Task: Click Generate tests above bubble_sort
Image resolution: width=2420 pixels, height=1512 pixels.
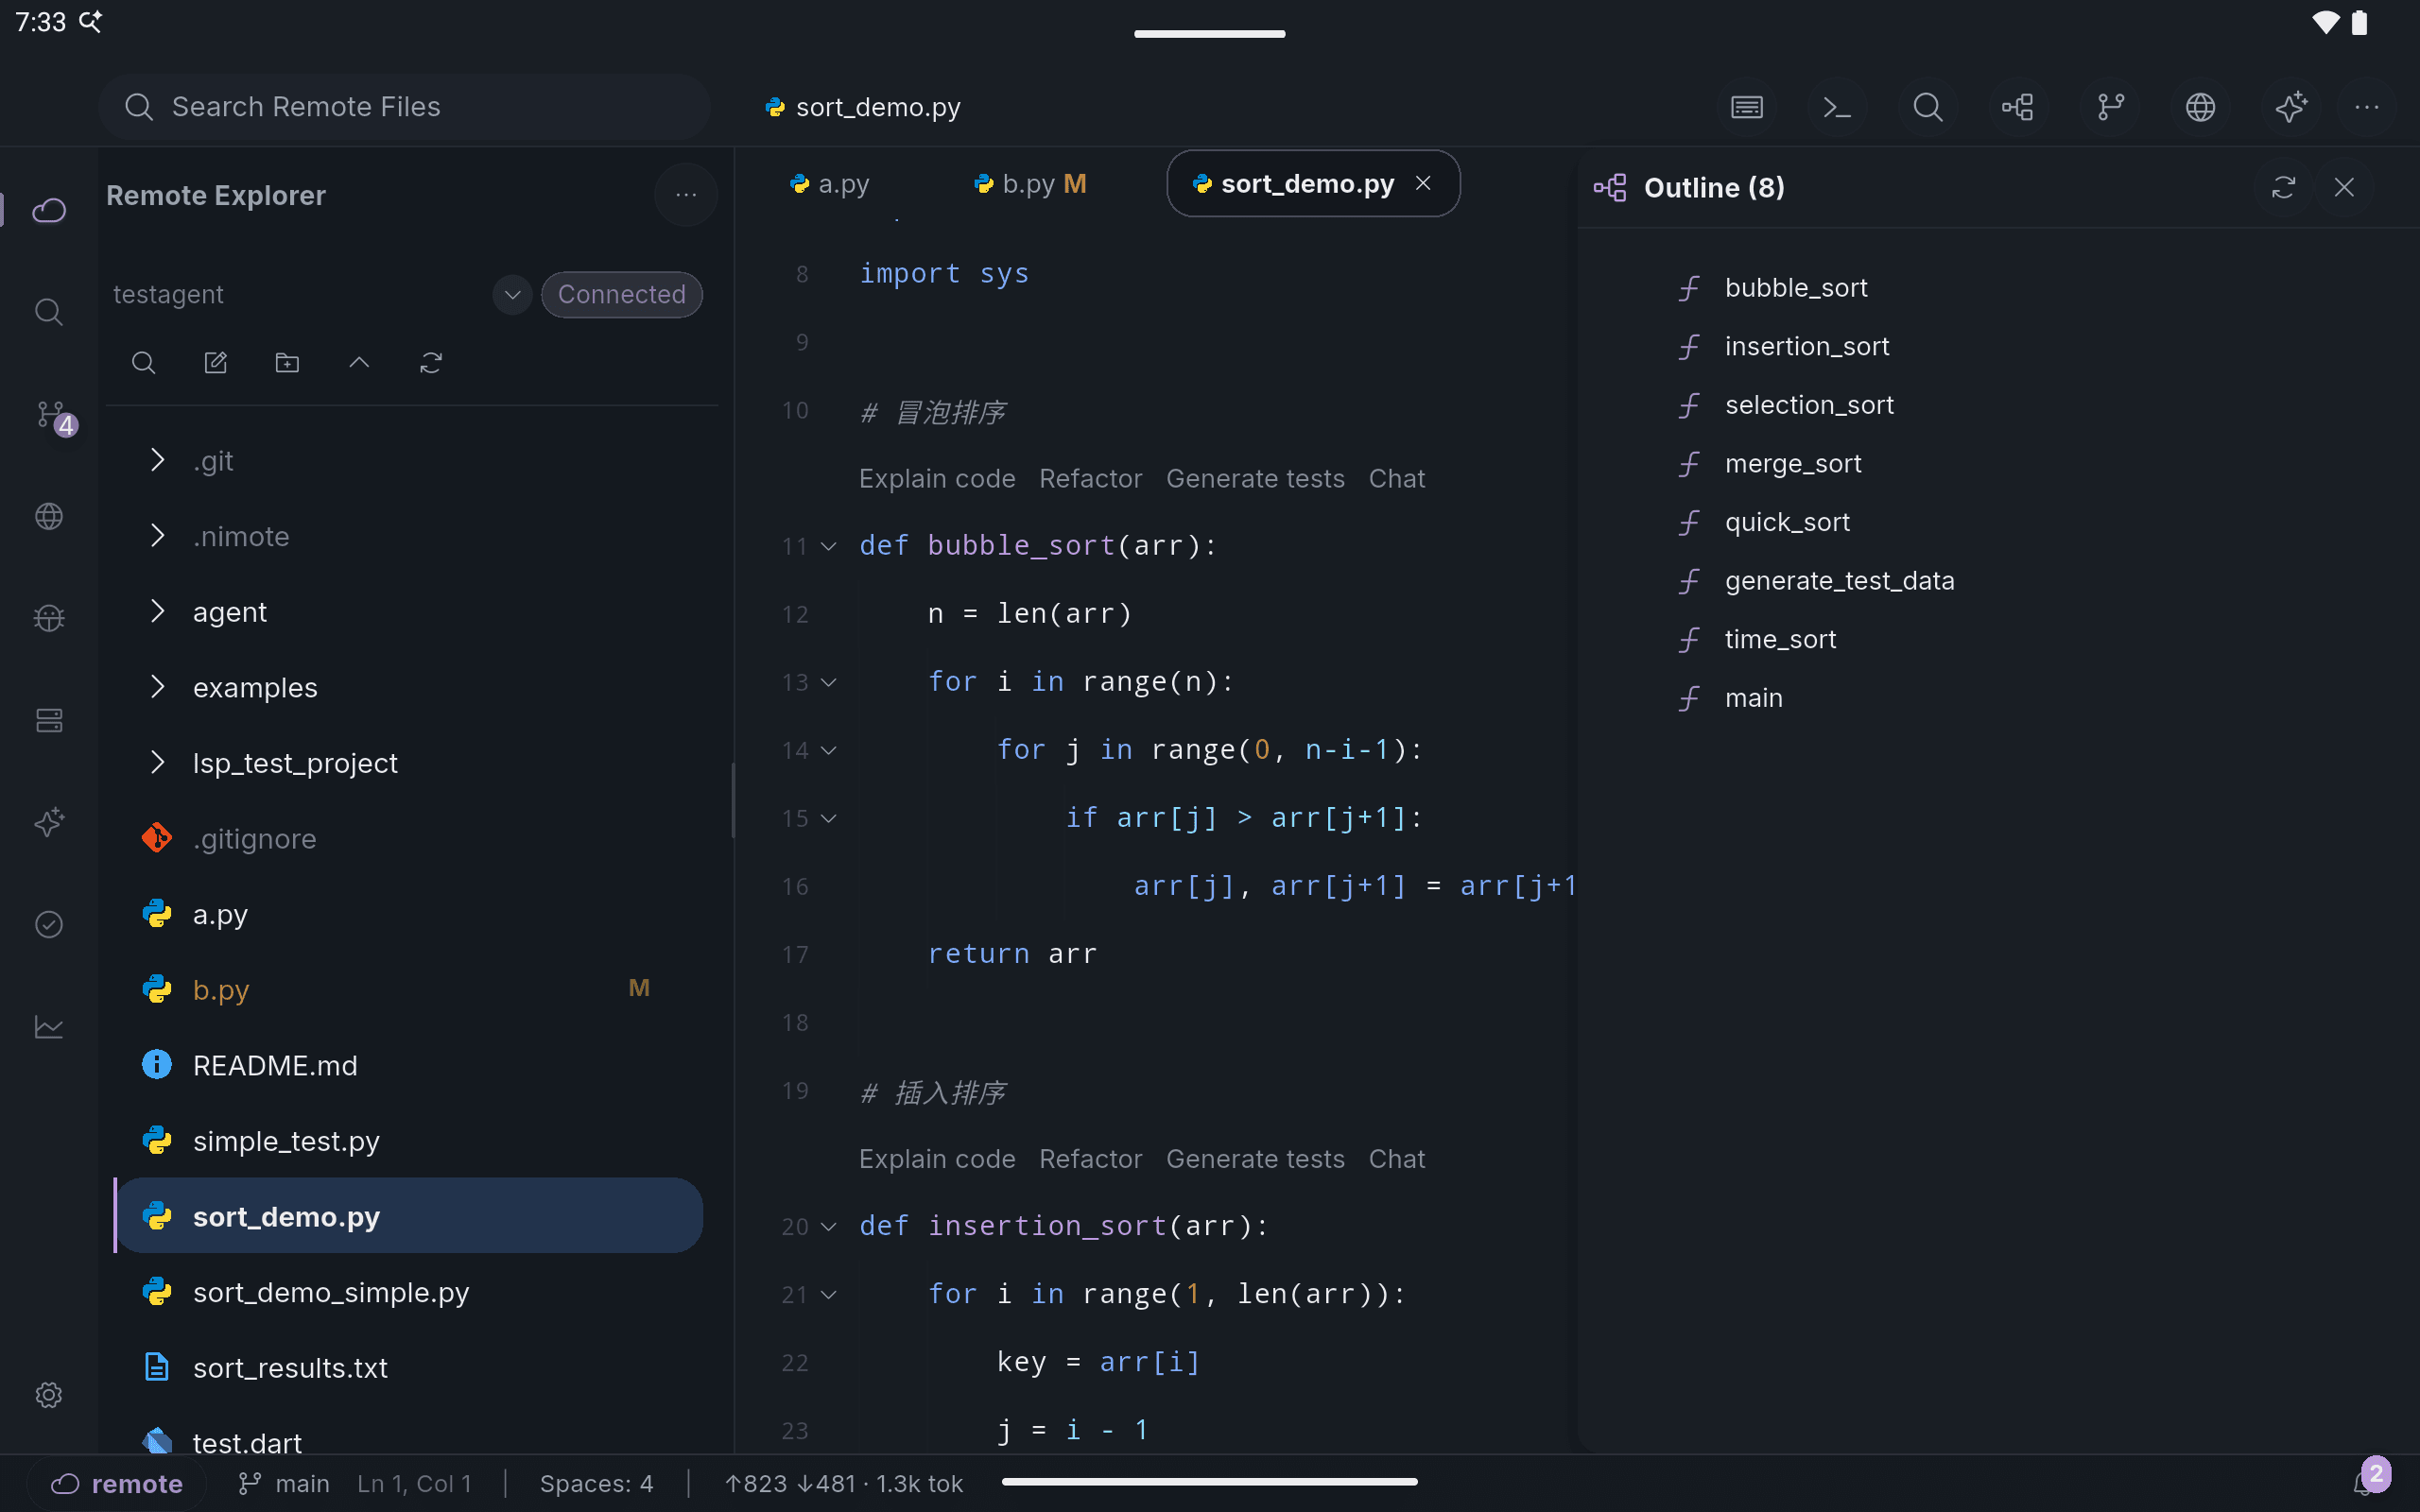Action: click(x=1255, y=479)
